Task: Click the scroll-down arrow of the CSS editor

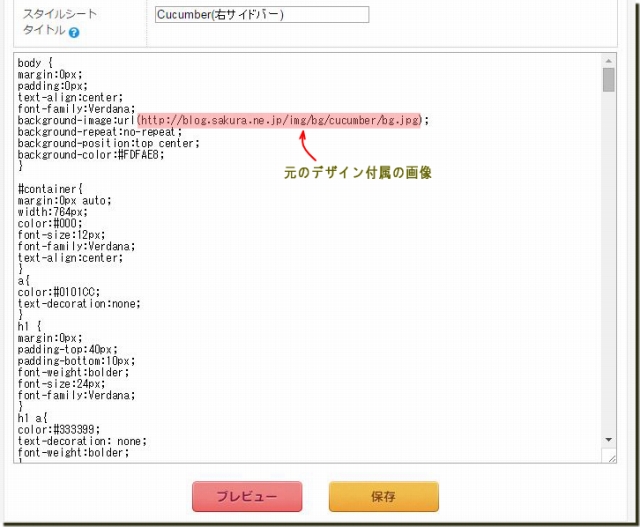Action: 609,440
